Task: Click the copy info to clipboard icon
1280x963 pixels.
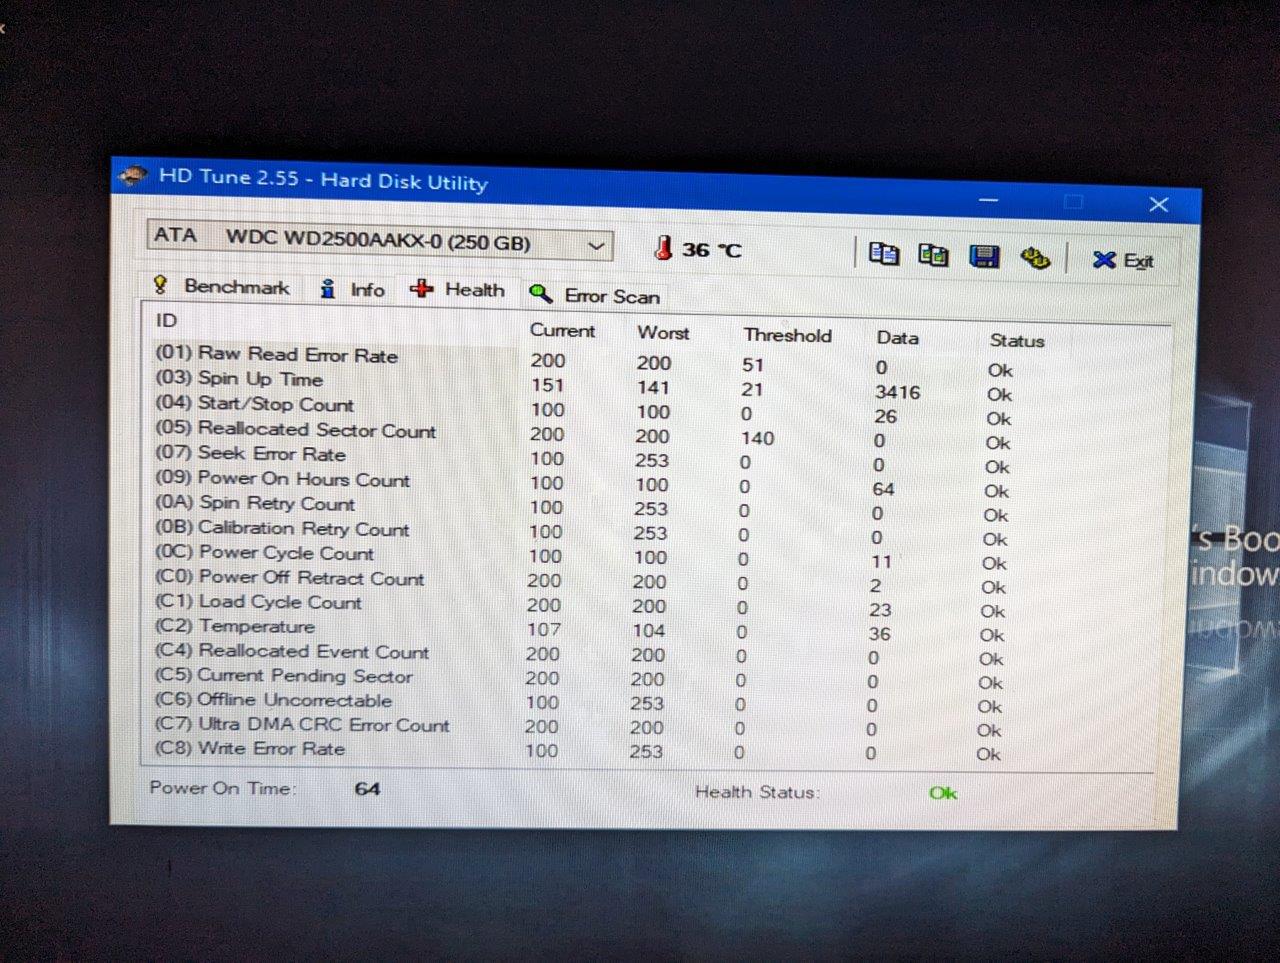Action: (x=883, y=254)
